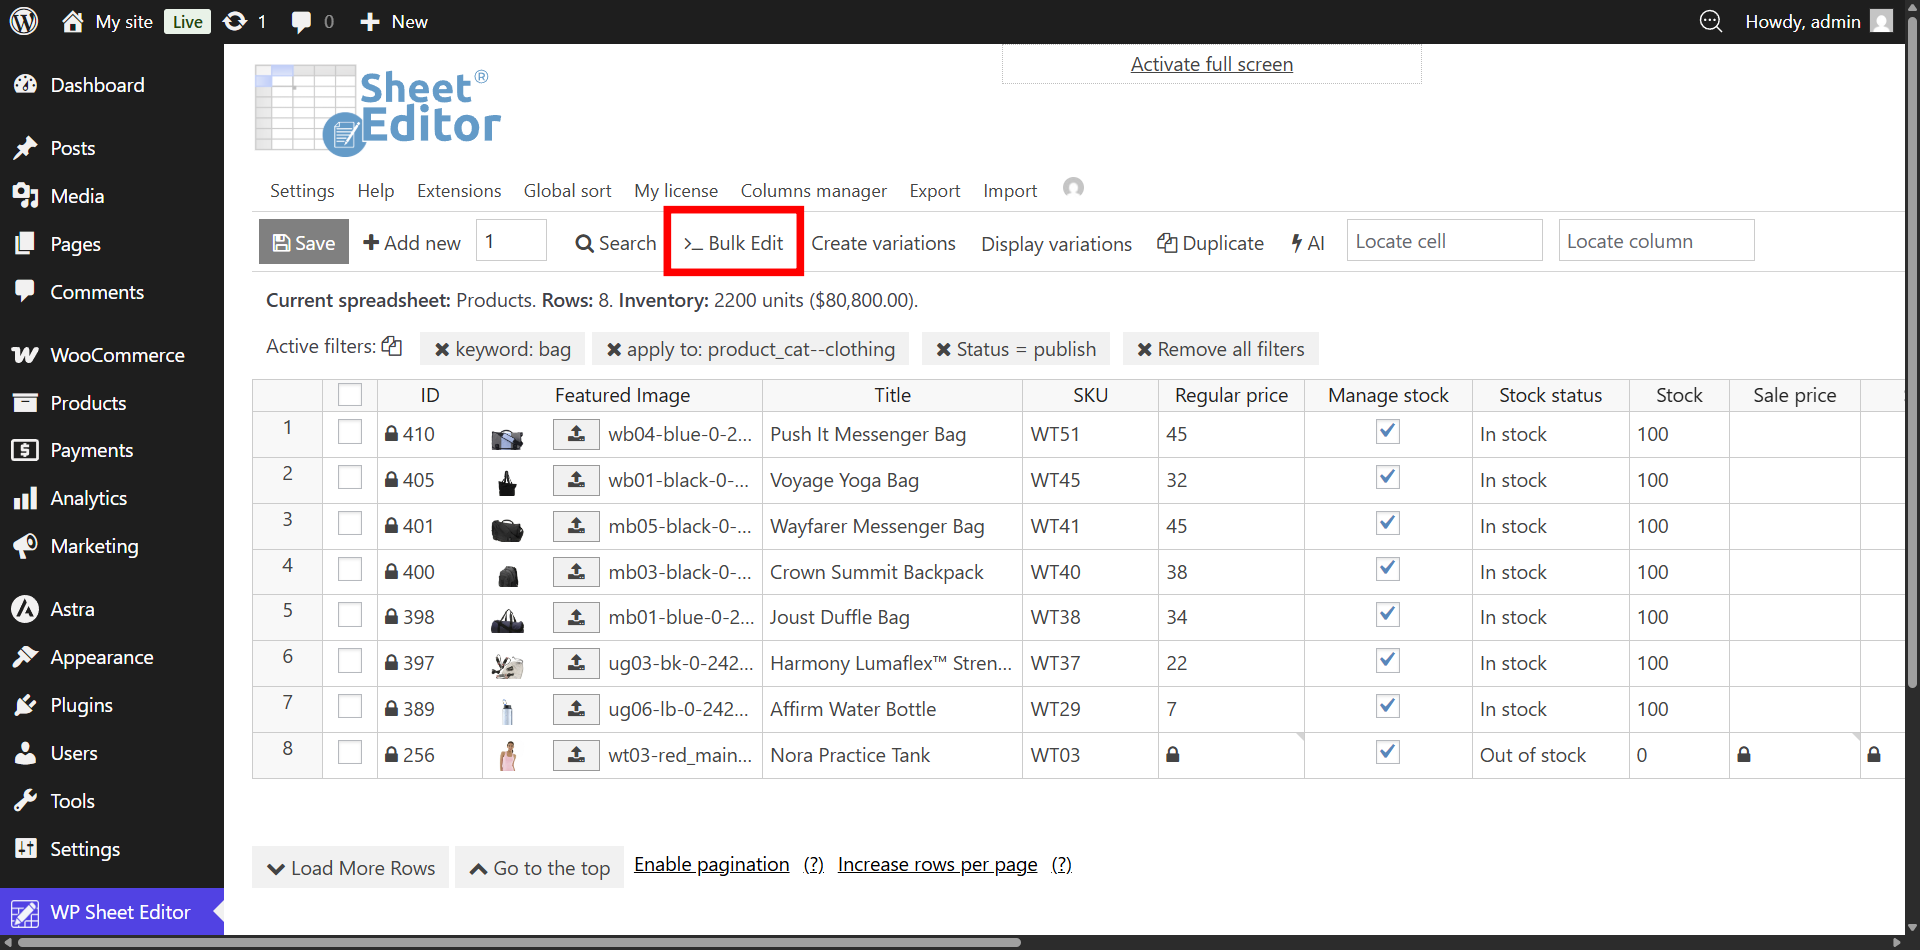Select row checkbox for product 389
The image size is (1920, 950).
click(350, 707)
